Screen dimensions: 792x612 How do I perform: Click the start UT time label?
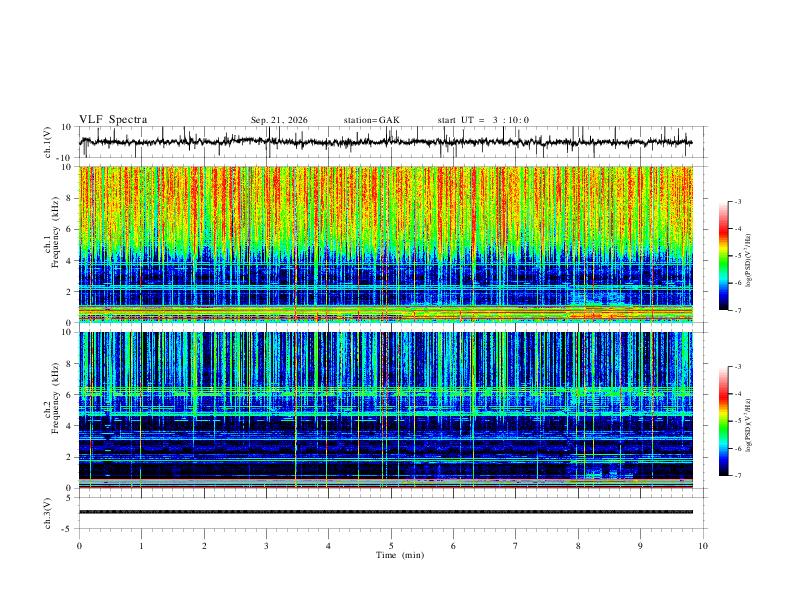[483, 120]
